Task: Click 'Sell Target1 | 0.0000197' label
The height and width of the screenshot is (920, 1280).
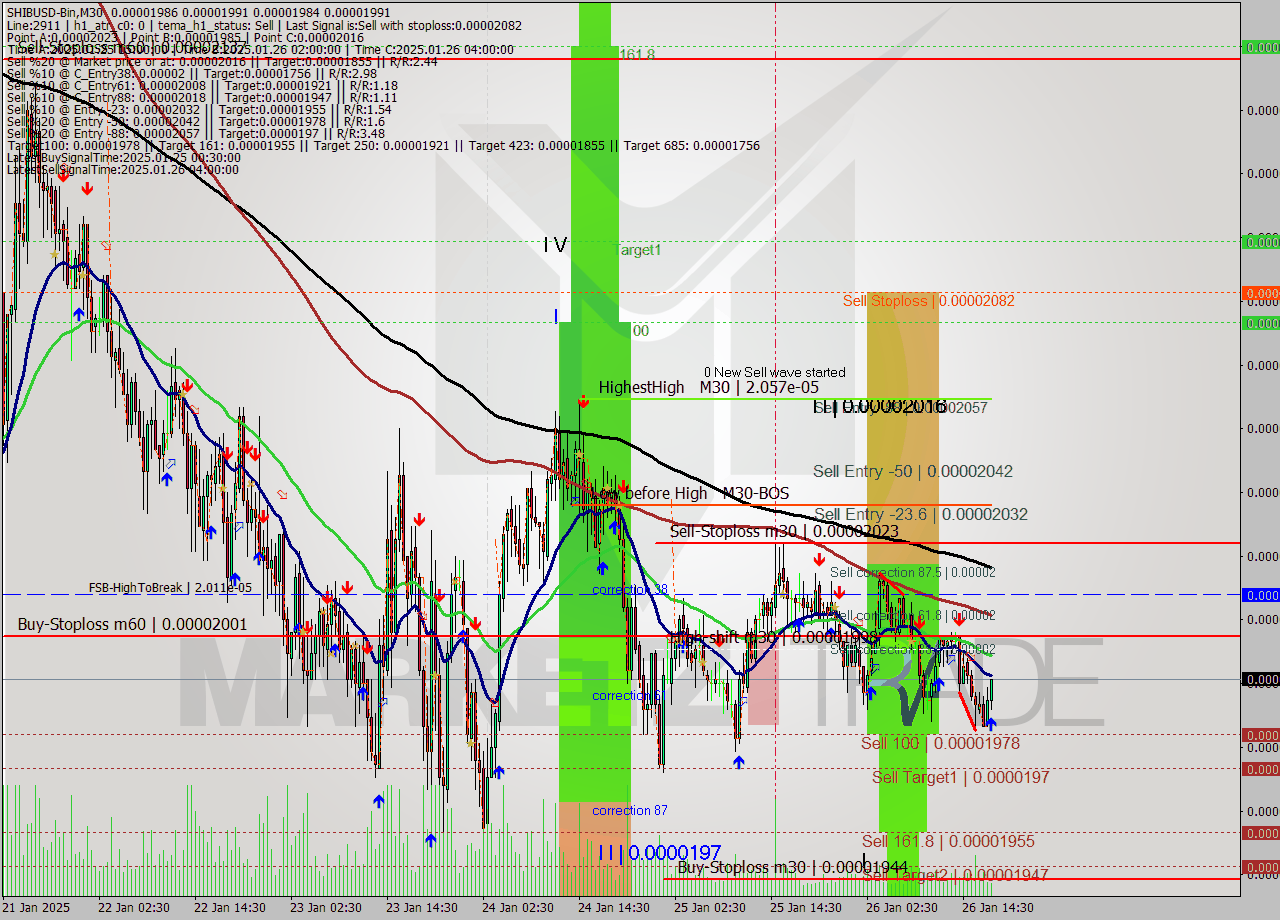Action: (x=960, y=777)
